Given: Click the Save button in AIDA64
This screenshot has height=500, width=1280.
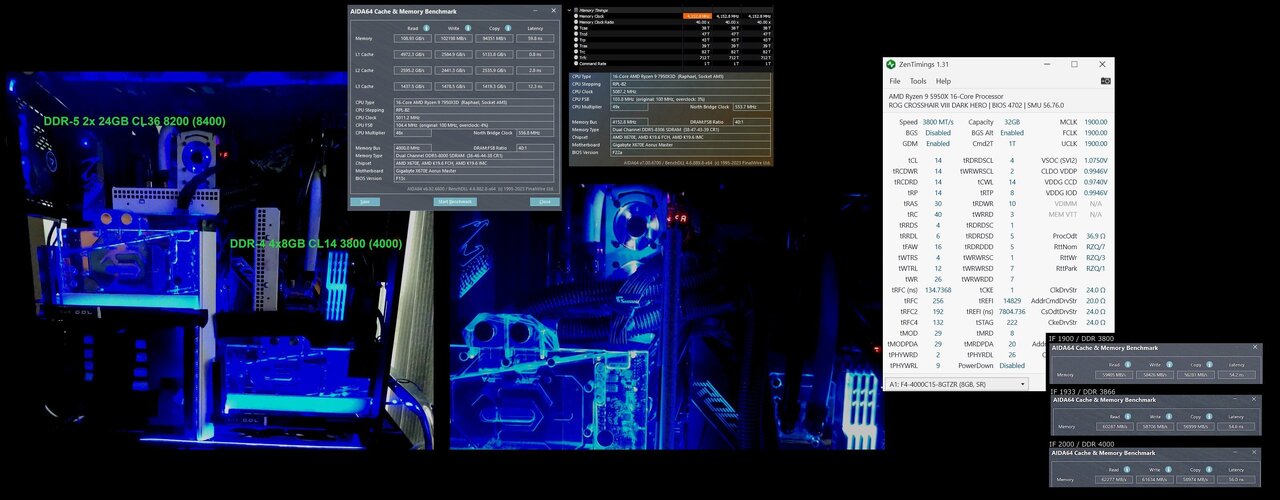Looking at the screenshot, I should tap(365, 201).
